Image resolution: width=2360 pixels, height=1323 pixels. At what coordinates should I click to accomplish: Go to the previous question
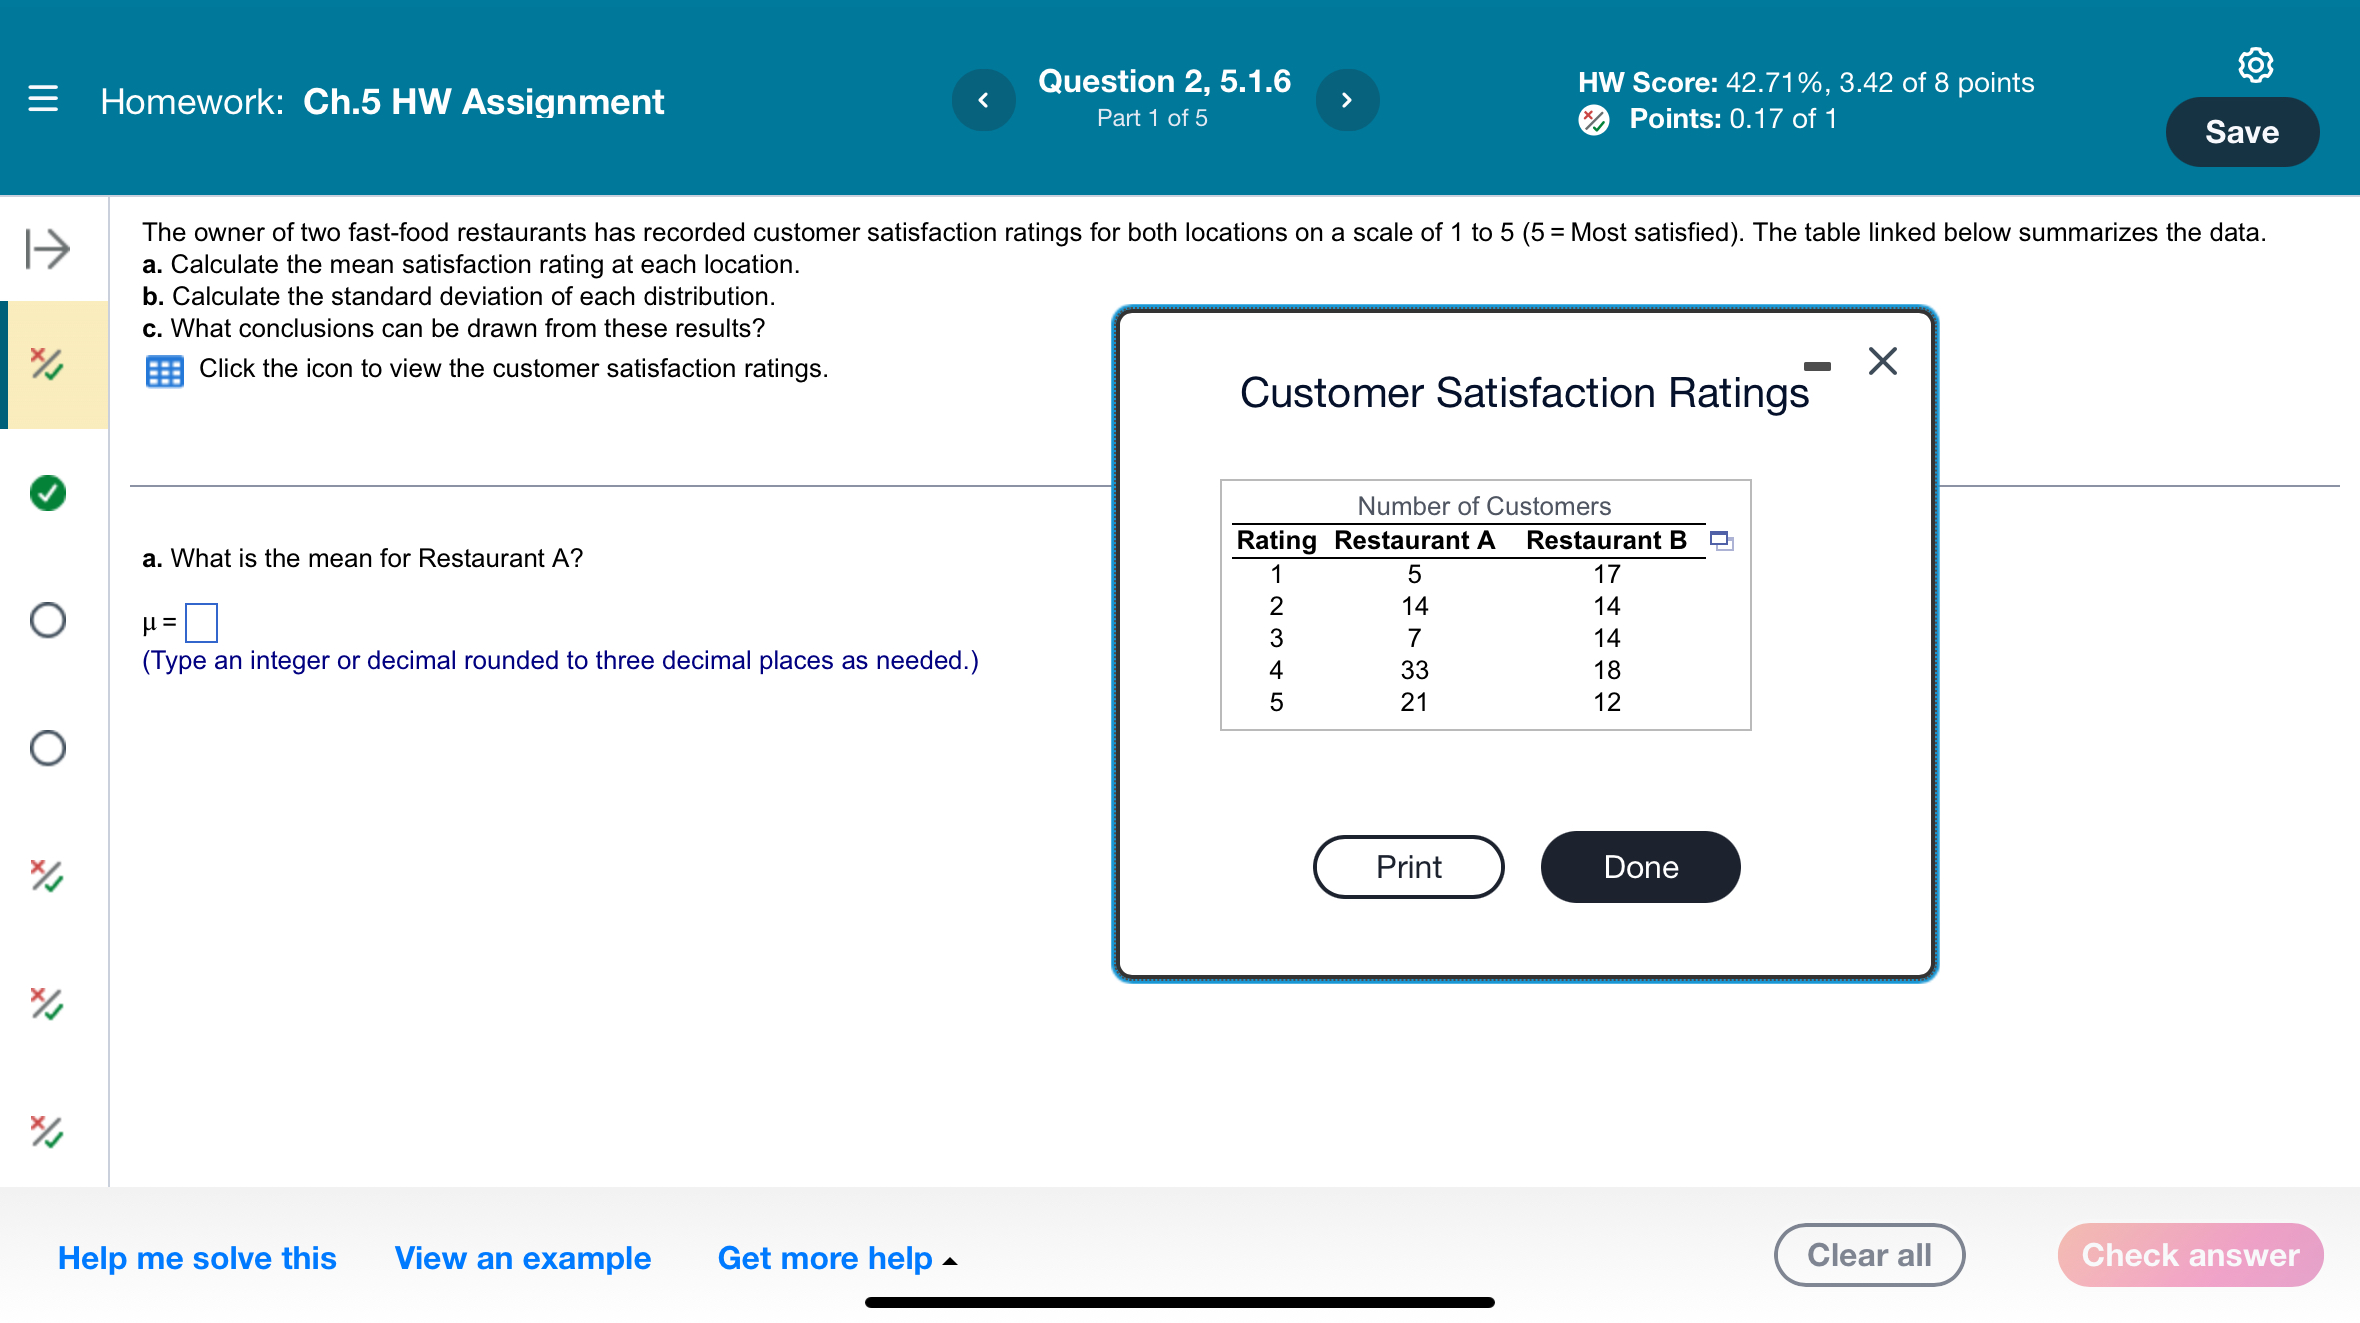(x=983, y=100)
